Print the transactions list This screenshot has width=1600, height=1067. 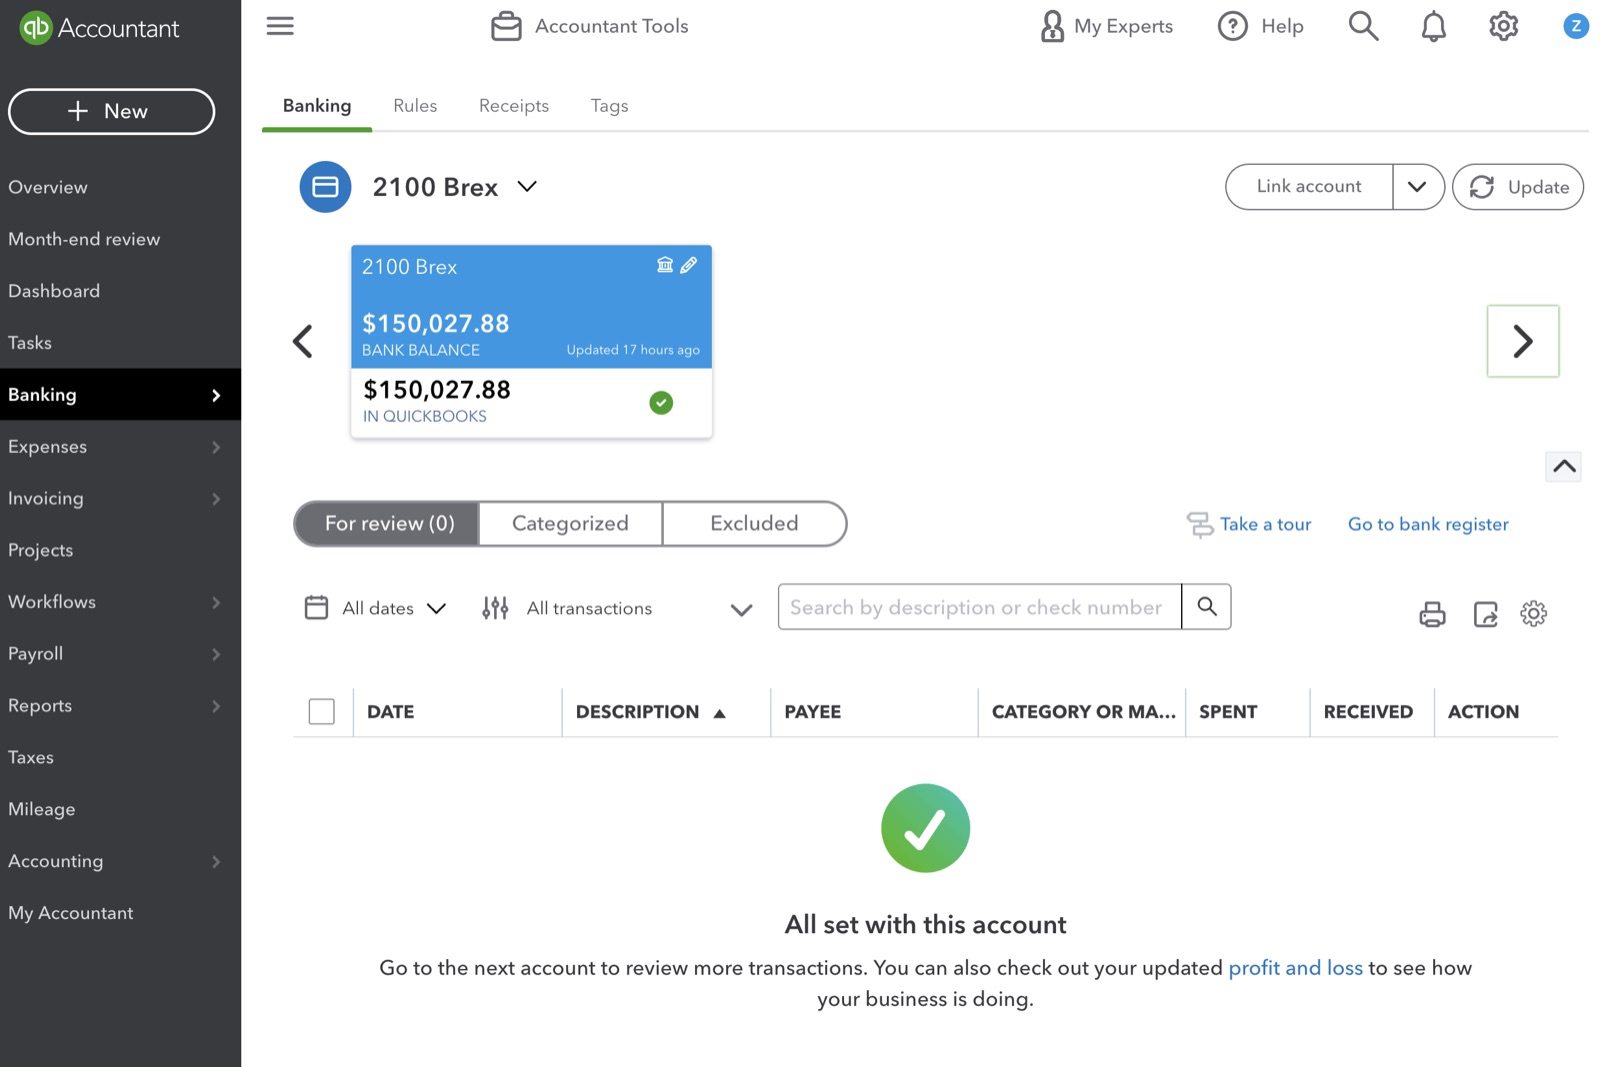tap(1432, 613)
